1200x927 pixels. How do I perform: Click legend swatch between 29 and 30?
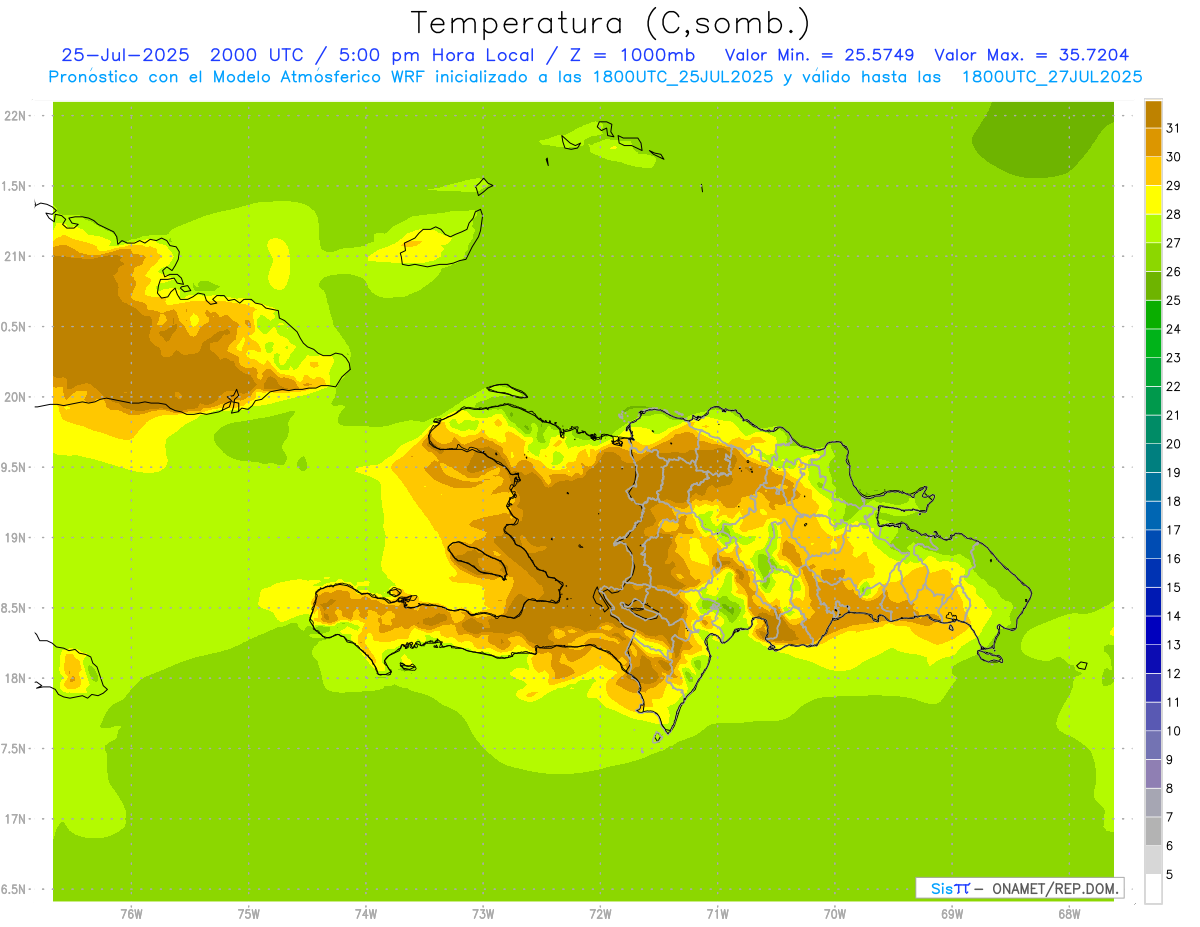pyautogui.click(x=1153, y=171)
